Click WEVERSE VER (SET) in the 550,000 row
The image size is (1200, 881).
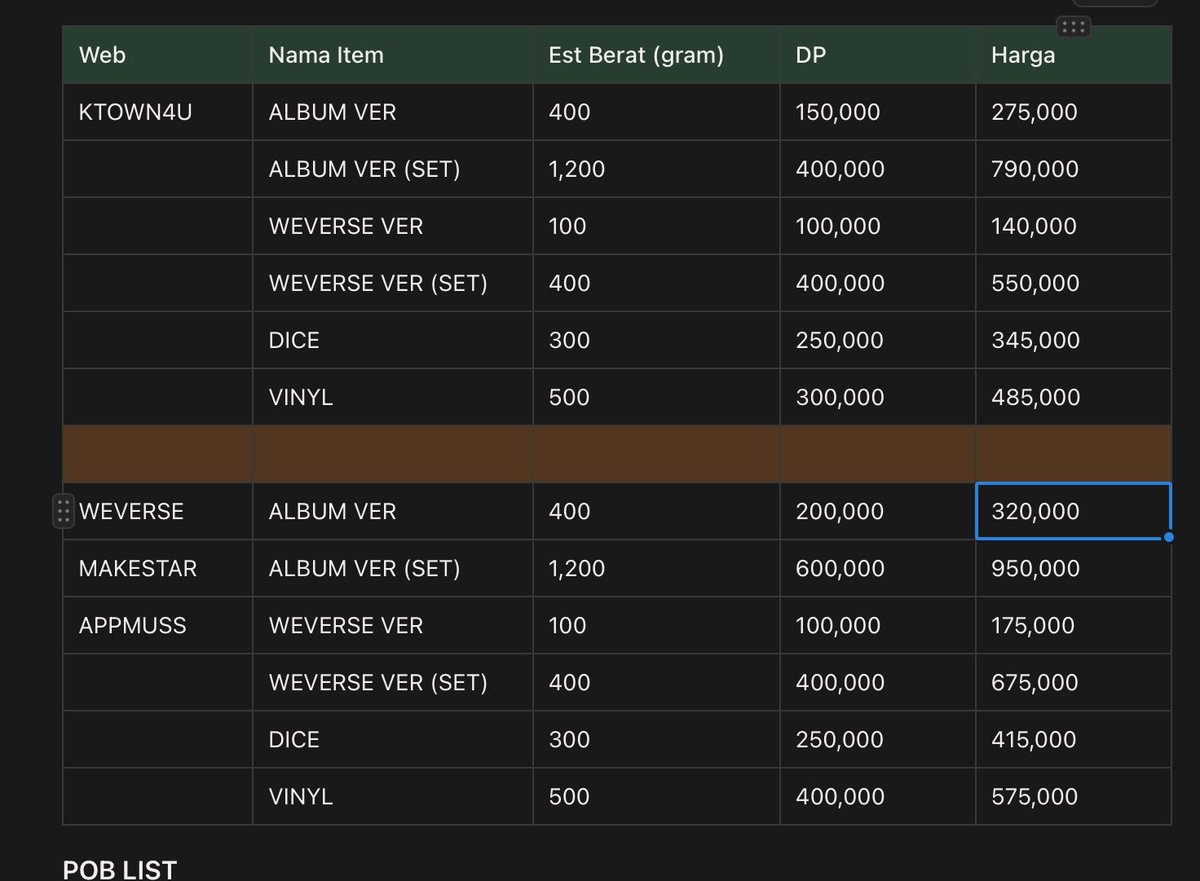coord(393,283)
